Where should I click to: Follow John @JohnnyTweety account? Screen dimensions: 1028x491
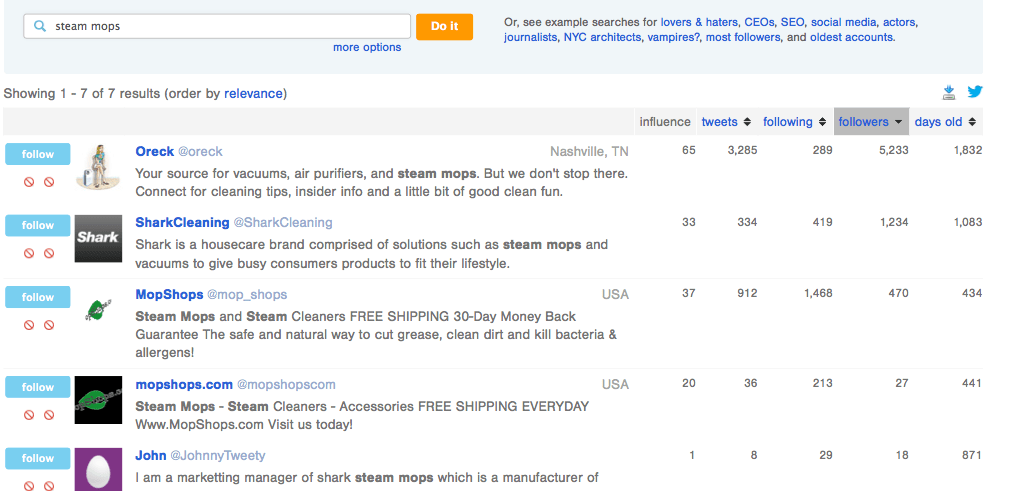click(x=37, y=458)
